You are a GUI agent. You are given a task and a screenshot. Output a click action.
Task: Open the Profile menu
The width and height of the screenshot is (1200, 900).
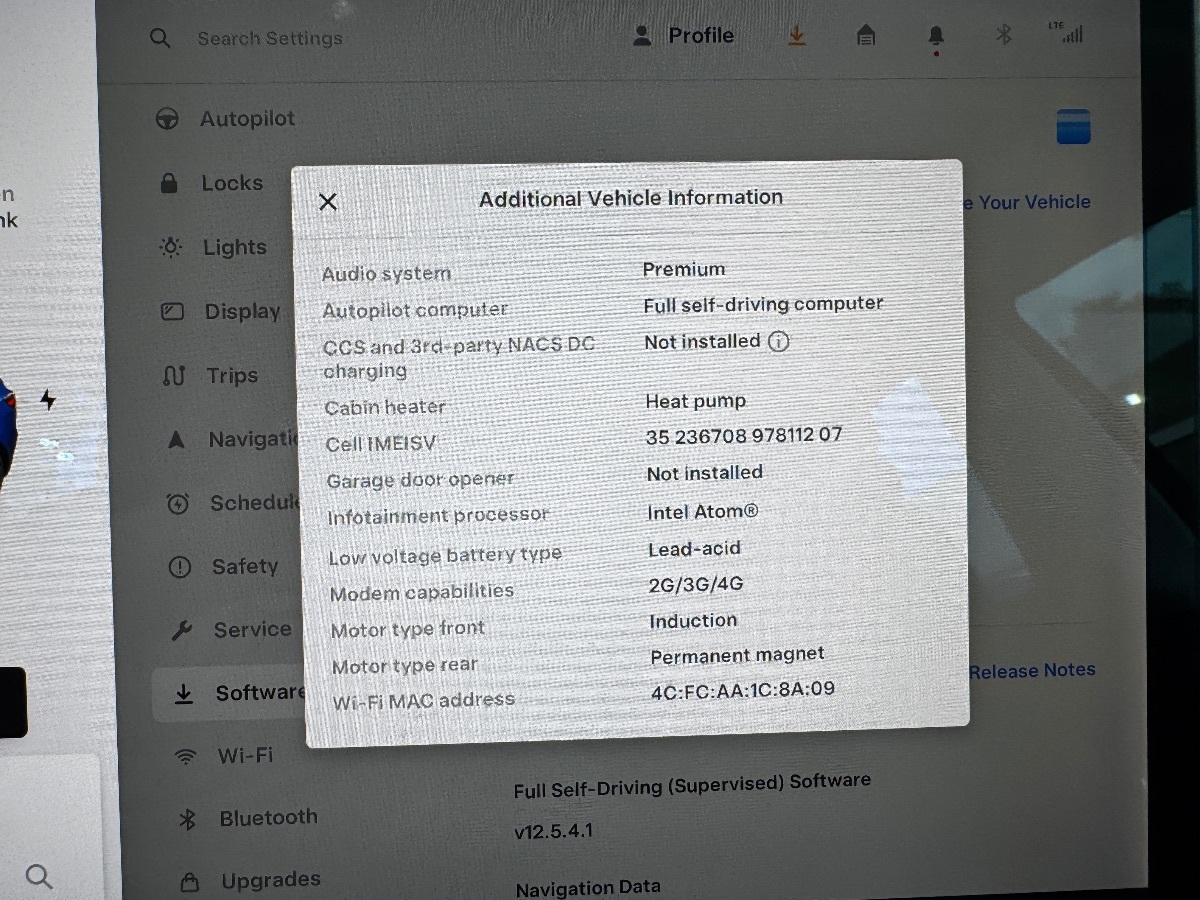tap(684, 36)
